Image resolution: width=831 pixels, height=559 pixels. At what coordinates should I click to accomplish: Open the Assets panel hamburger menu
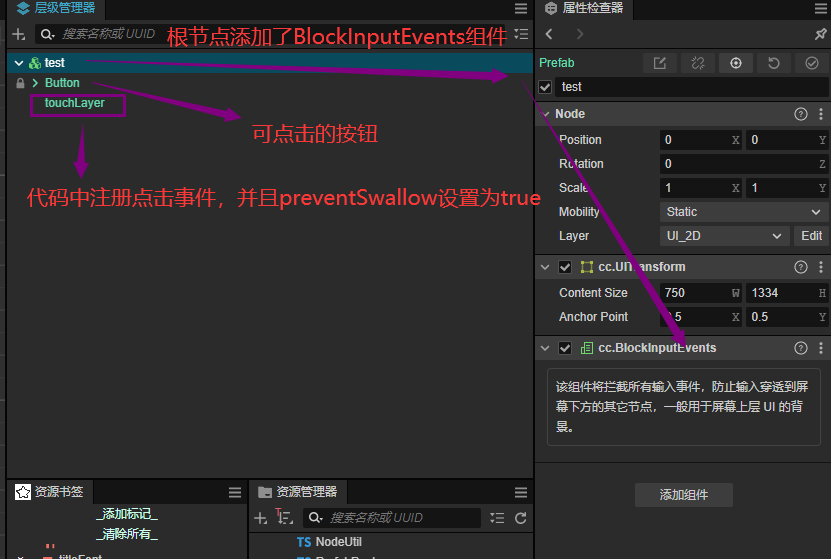click(x=521, y=492)
